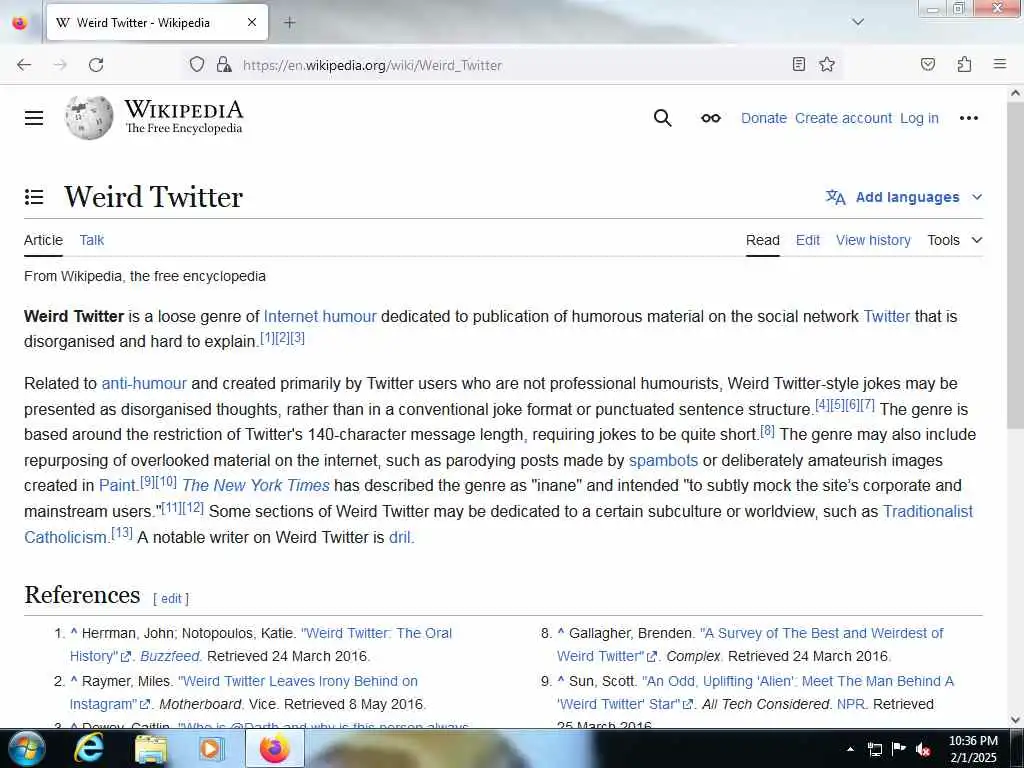This screenshot has width=1024, height=768.
Task: Click the network tray icon
Action: pos(874,749)
